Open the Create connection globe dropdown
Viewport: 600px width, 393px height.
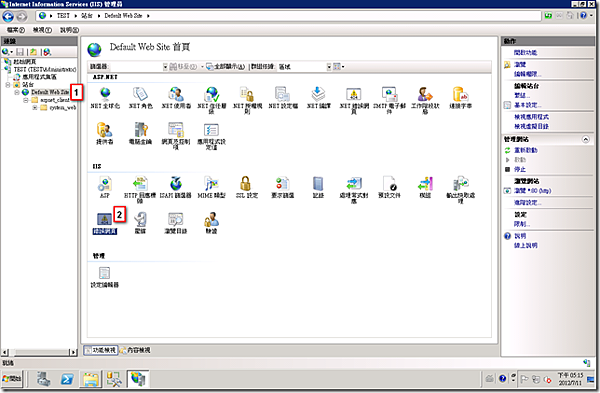pos(7,52)
